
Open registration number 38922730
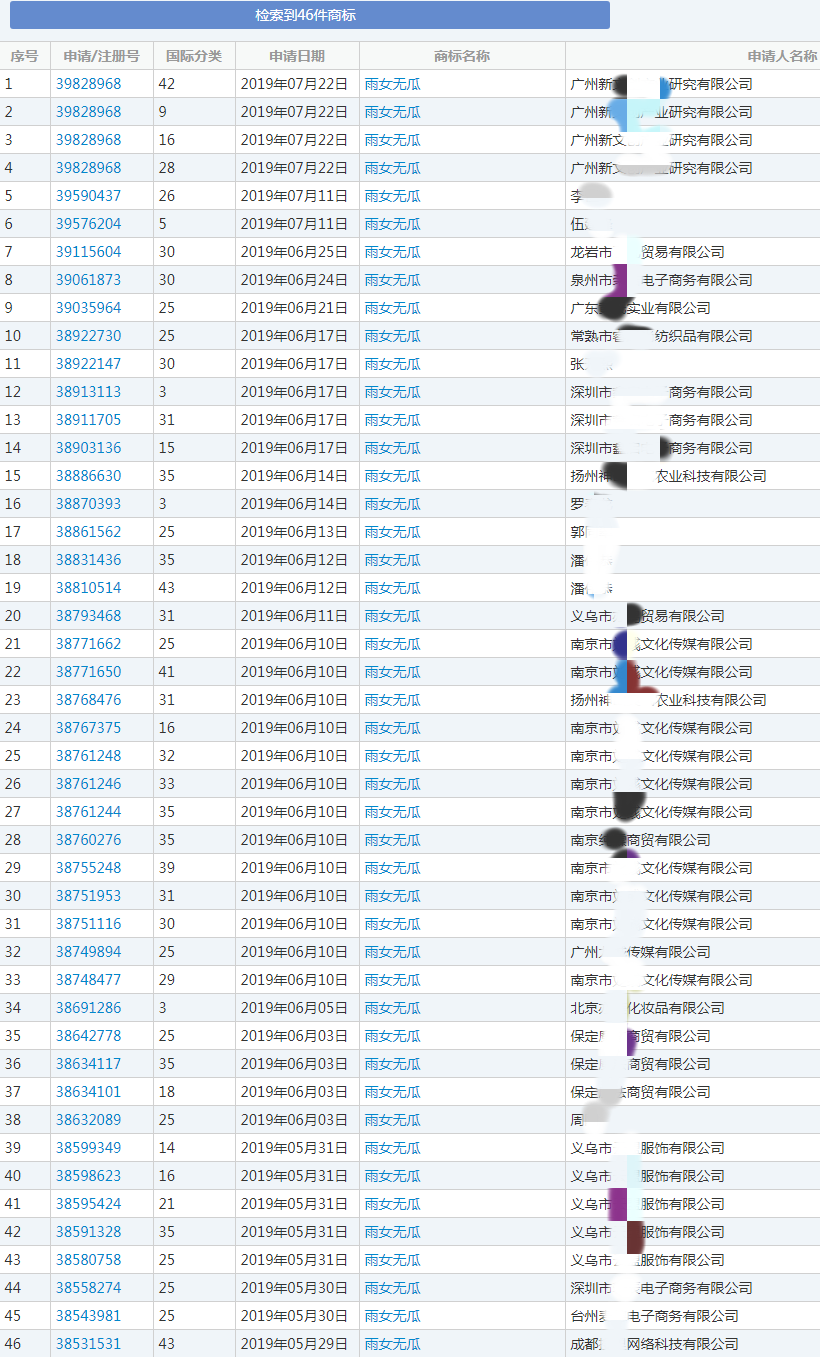(x=88, y=336)
